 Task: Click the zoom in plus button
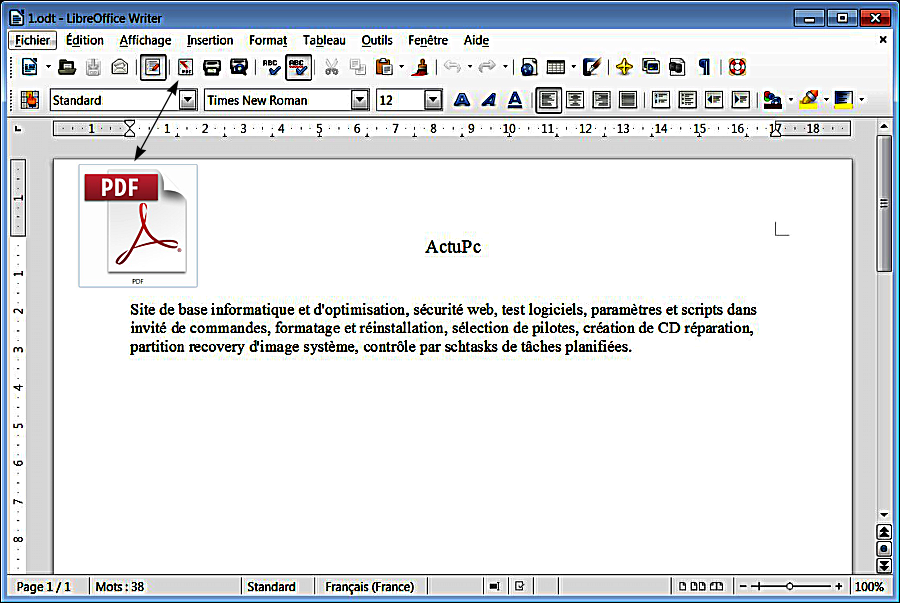point(839,586)
